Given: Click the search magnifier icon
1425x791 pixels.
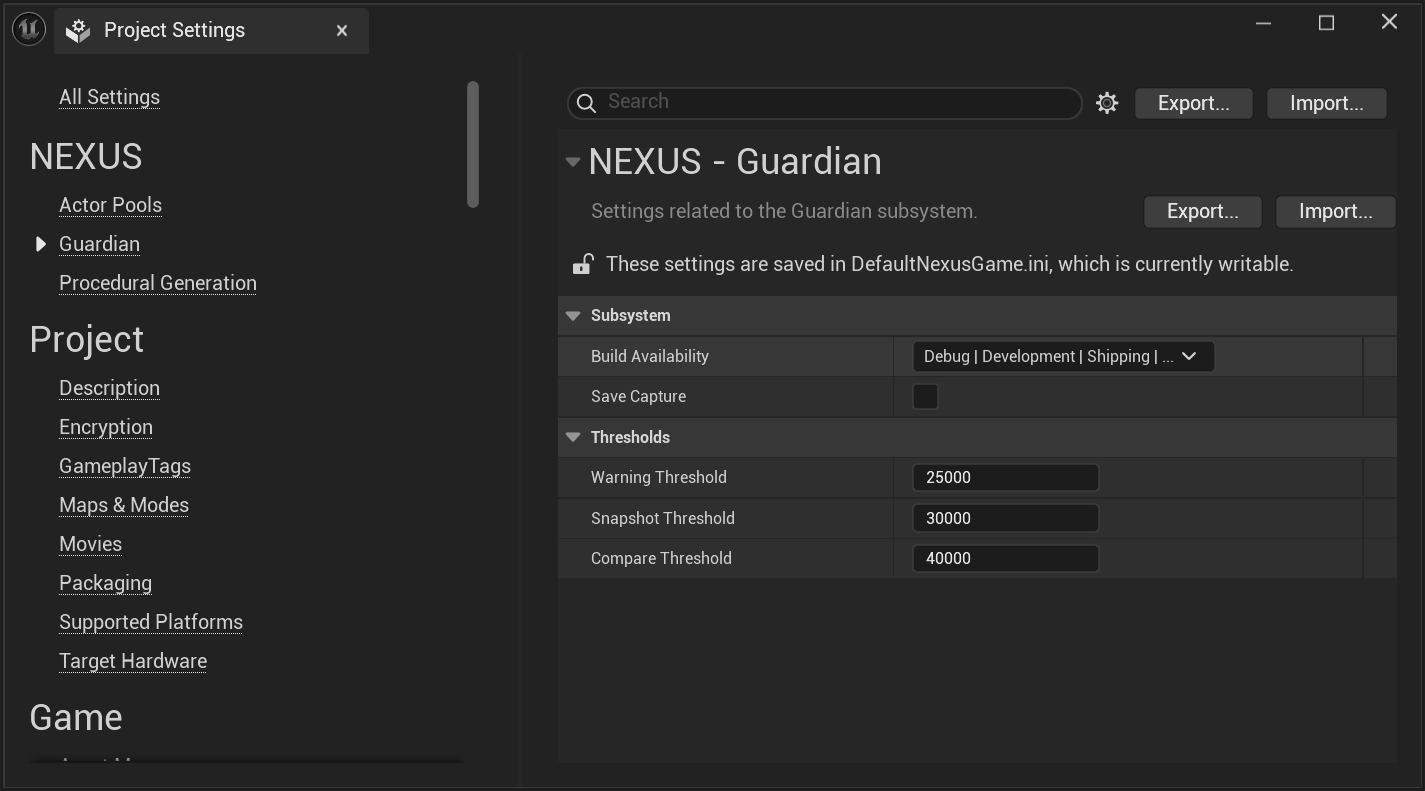Looking at the screenshot, I should pos(585,102).
